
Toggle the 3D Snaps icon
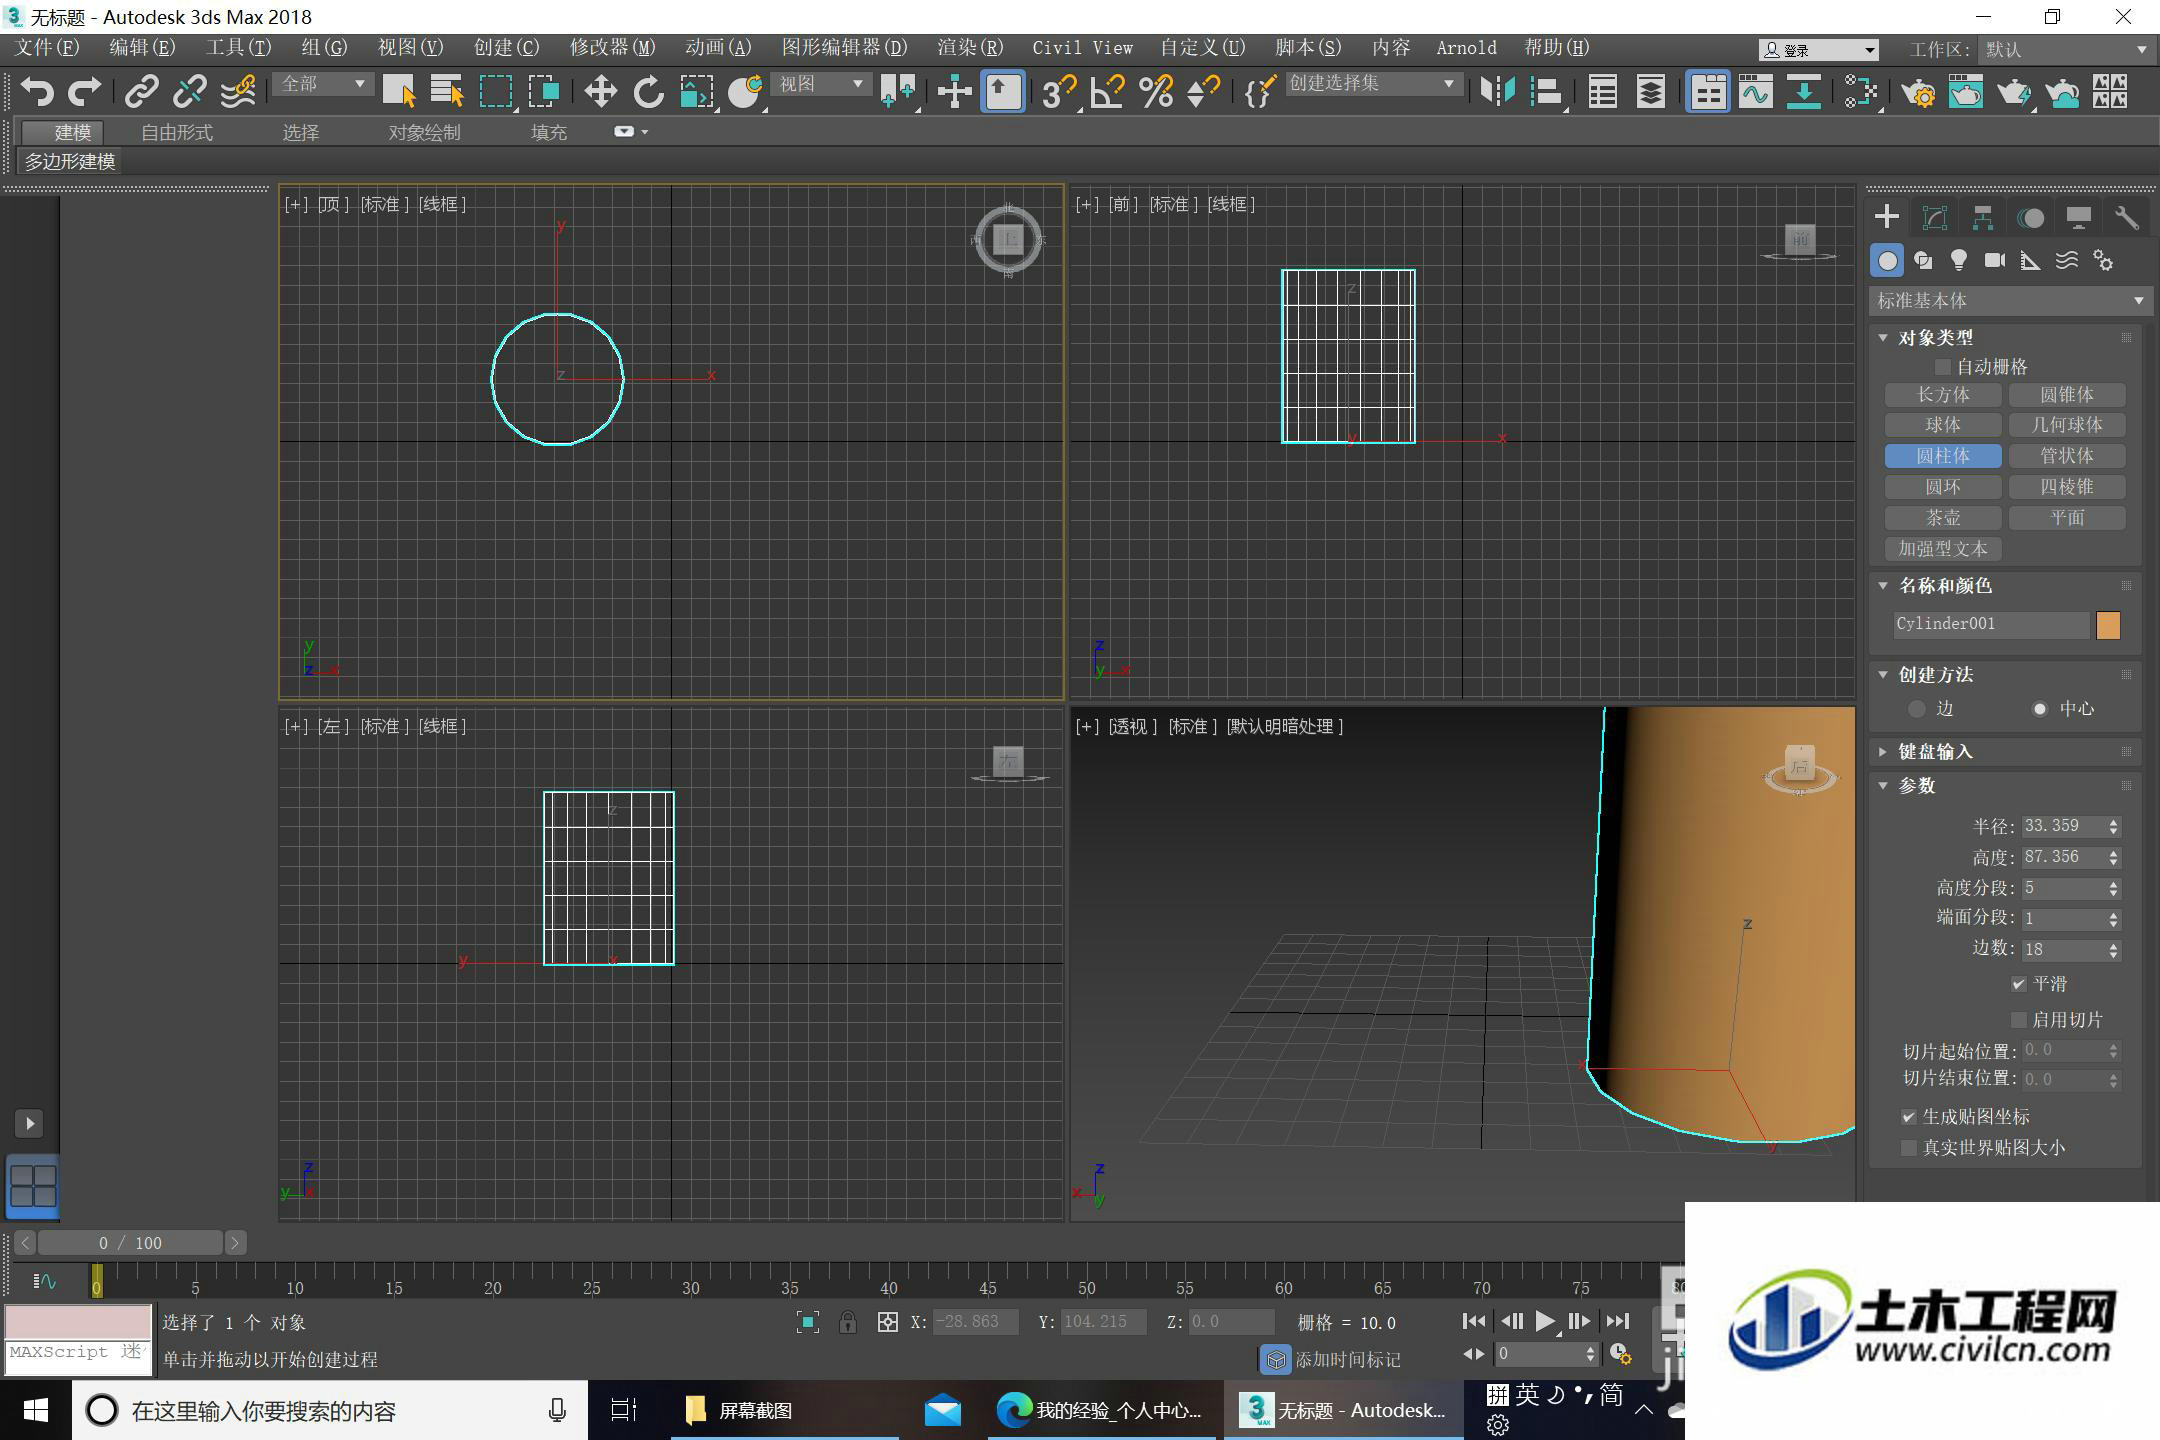[x=1058, y=92]
